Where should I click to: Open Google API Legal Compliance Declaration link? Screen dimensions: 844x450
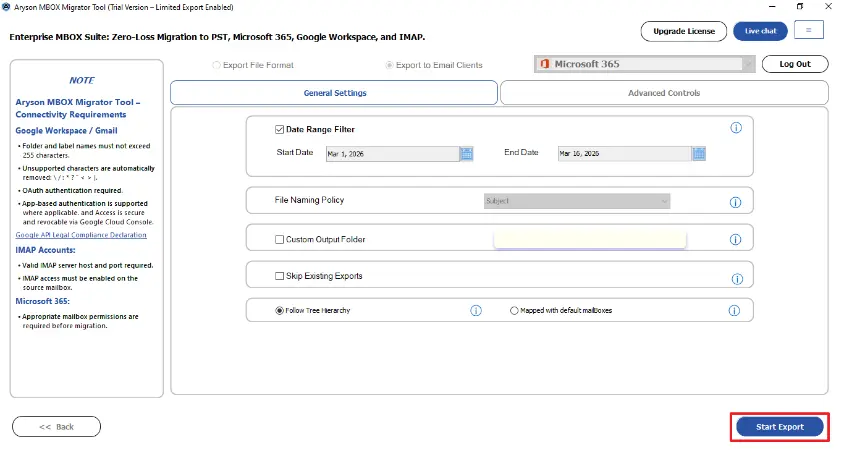81,235
